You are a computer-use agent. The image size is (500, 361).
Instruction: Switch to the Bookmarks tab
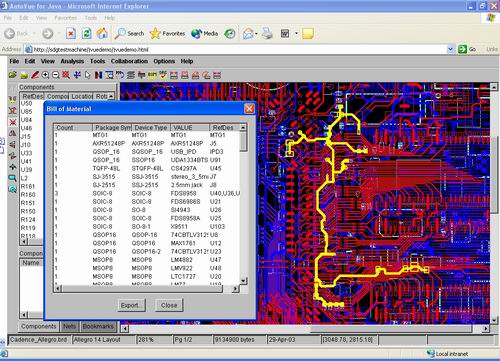click(98, 326)
